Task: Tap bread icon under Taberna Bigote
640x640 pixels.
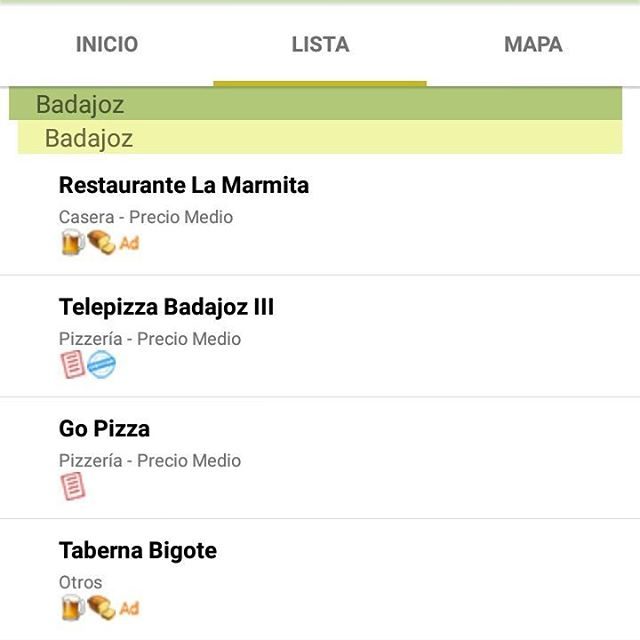Action: pyautogui.click(x=101, y=607)
